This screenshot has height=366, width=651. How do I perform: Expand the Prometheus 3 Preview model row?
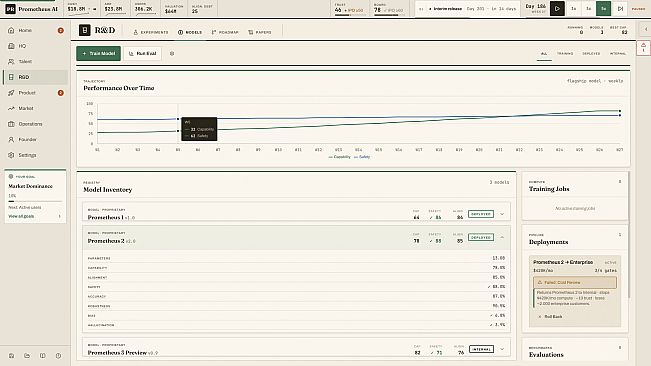point(502,349)
